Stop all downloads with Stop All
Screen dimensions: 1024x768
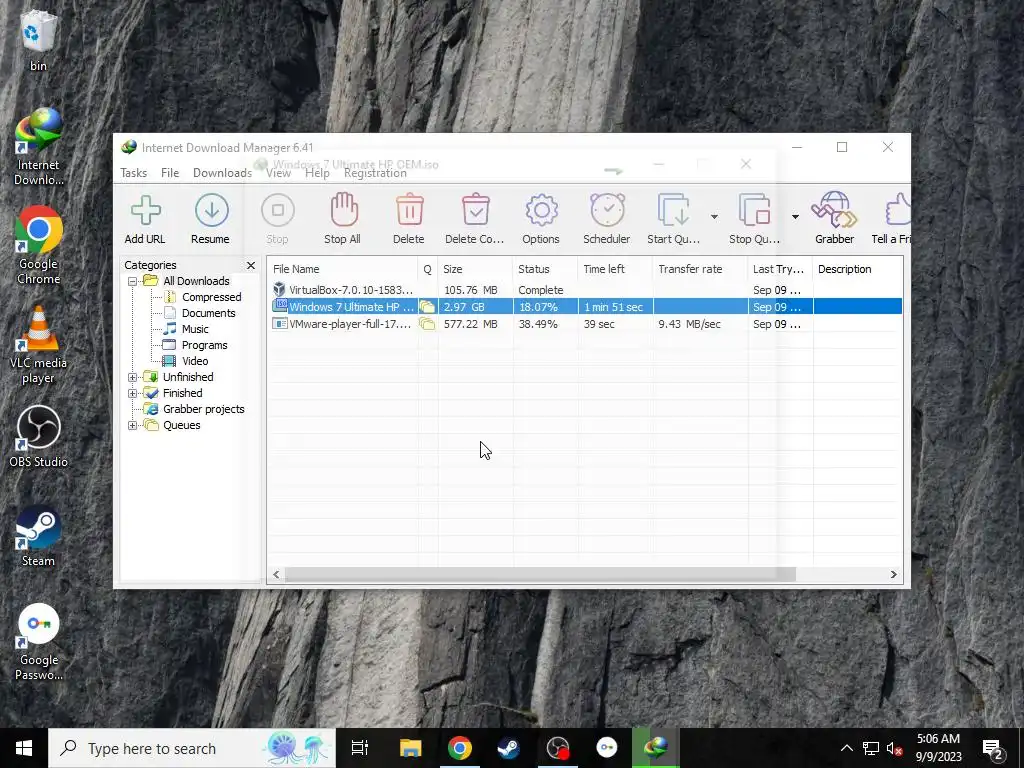click(343, 219)
